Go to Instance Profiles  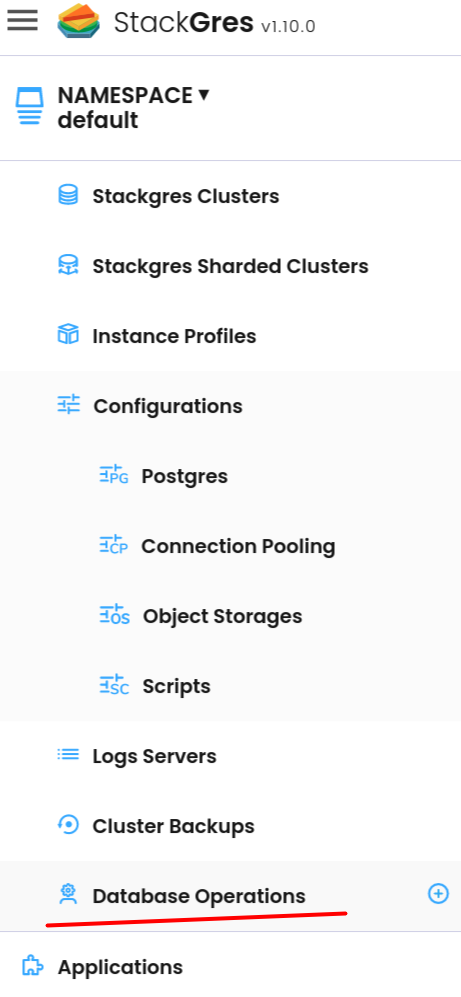(174, 336)
